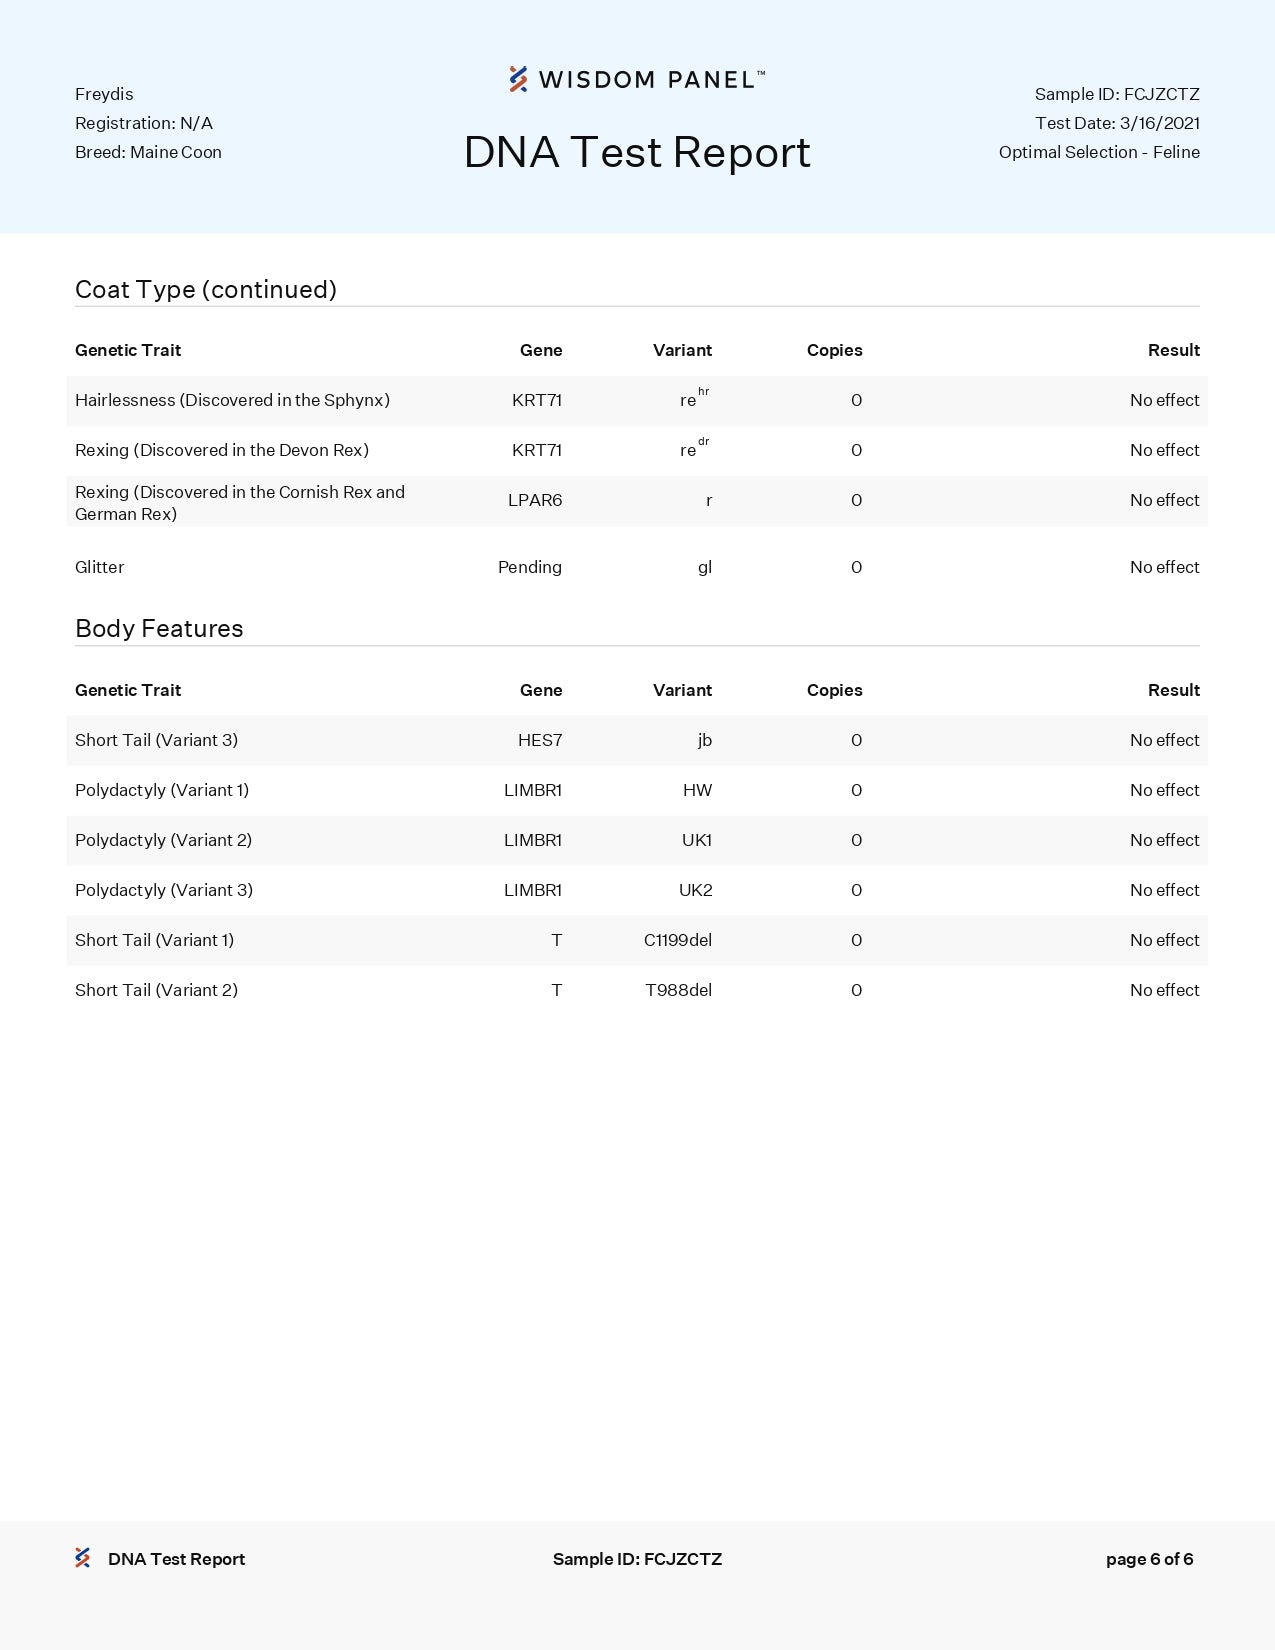Click Polydactyly (Variant 3) trait name
Screen dimensions: 1275x1650
(x=164, y=890)
